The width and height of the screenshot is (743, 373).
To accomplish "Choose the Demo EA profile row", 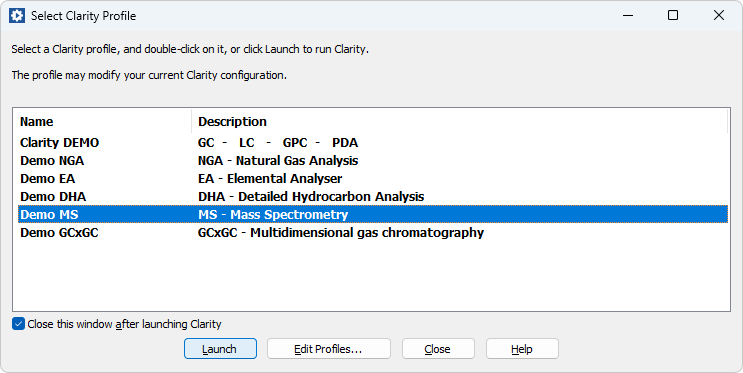I will point(372,179).
